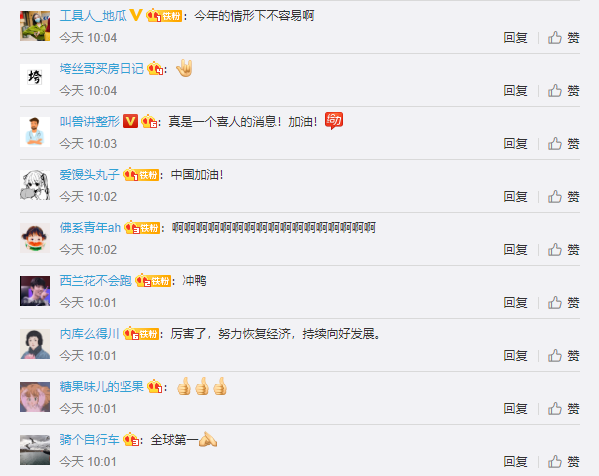Viewport: 599px width, 476px height.
Task: Click the avatar of 西兰花不会跑
Action: click(35, 291)
